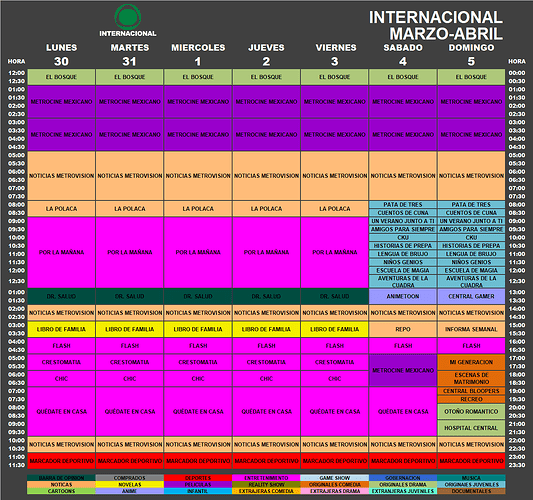Click the Peliculas purple legend swatch

[x=198, y=484]
